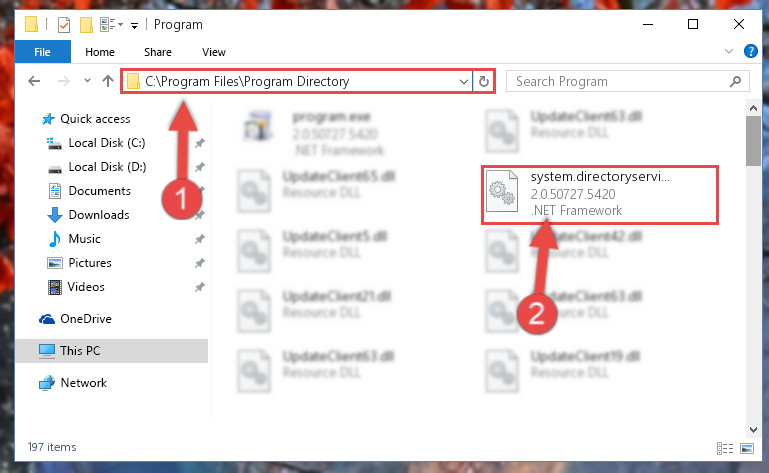Switch to details view in status bar
This screenshot has width=769, height=473.
click(724, 448)
